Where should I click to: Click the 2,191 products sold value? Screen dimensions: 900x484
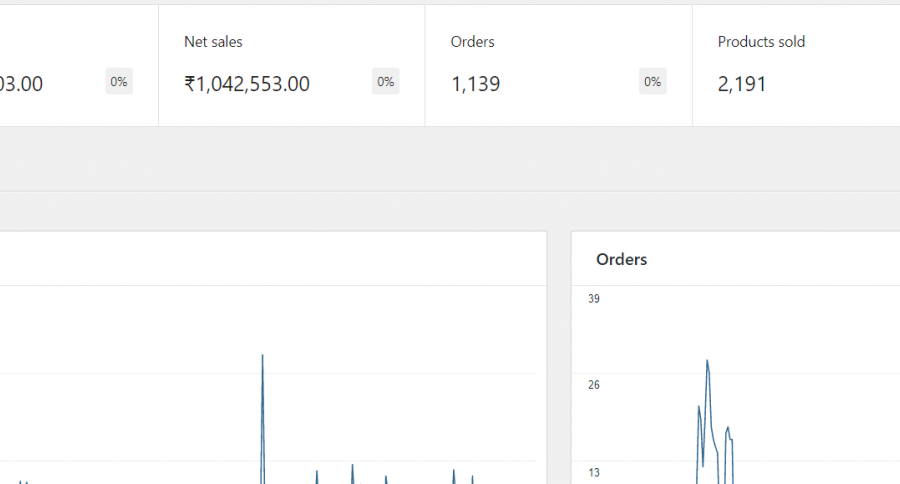[x=742, y=84]
